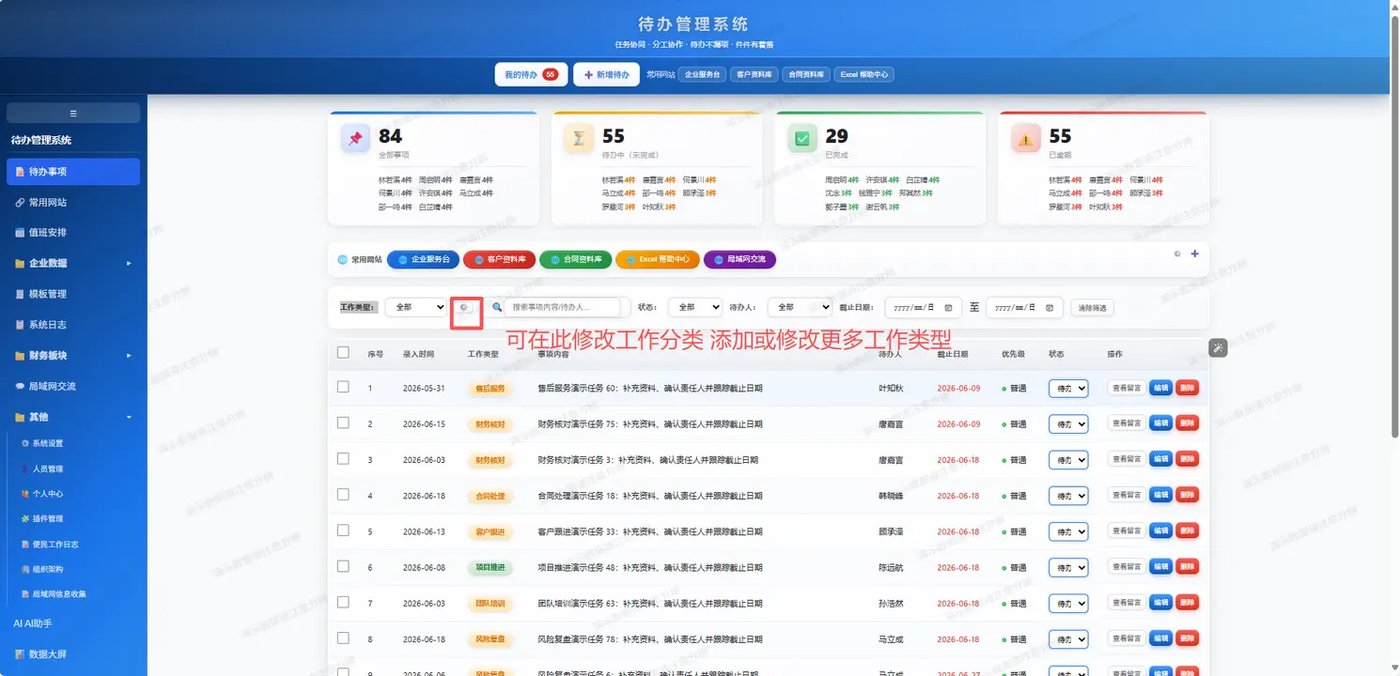Switch to 我的待办 tab in the header
The width and height of the screenshot is (1400, 676).
point(531,75)
